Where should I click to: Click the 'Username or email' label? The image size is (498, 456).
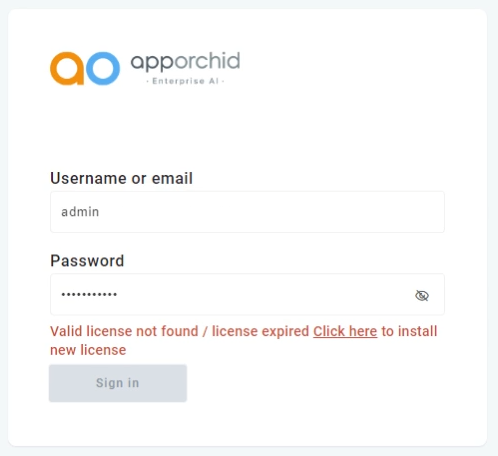click(121, 178)
